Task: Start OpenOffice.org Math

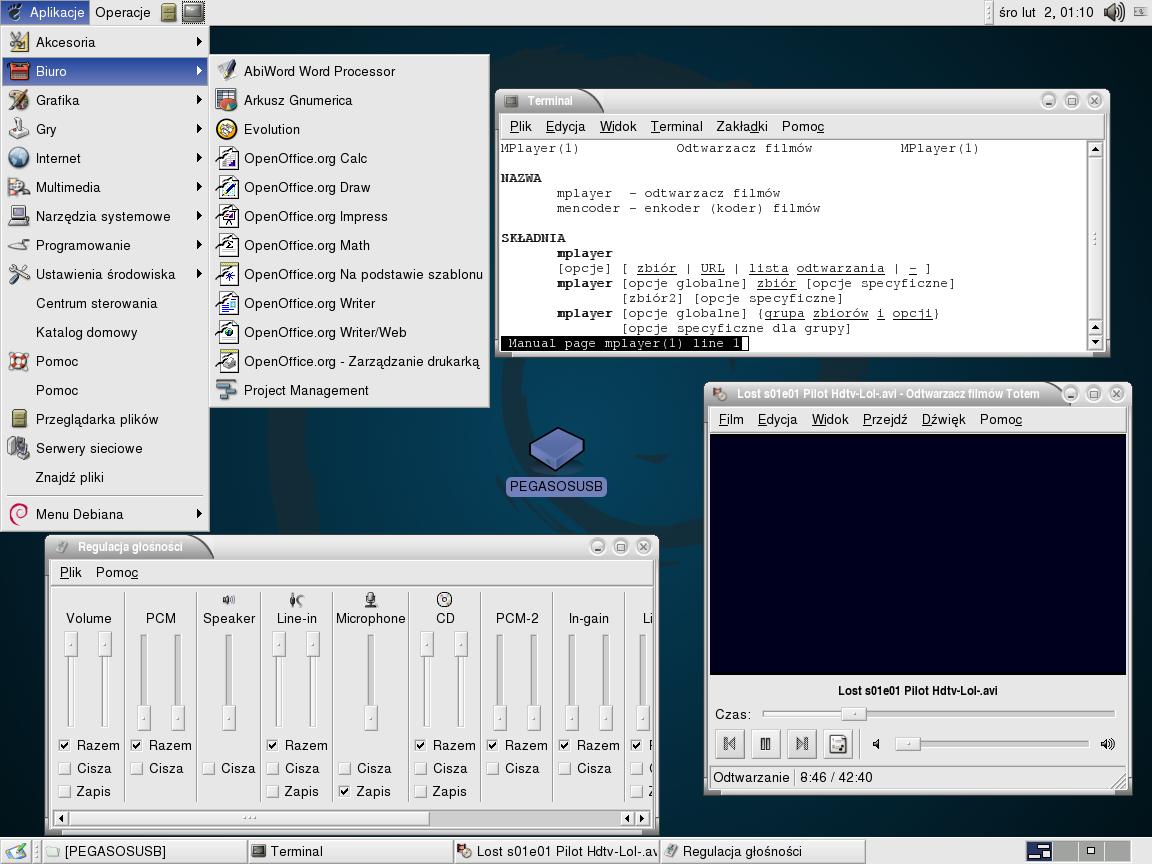Action: (350, 245)
